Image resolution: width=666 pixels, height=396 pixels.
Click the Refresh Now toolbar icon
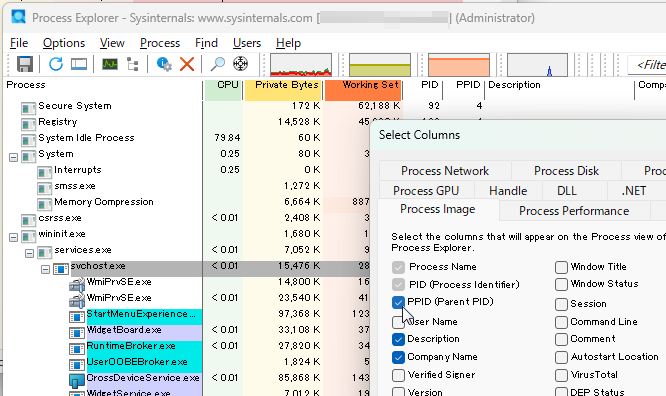coord(56,64)
